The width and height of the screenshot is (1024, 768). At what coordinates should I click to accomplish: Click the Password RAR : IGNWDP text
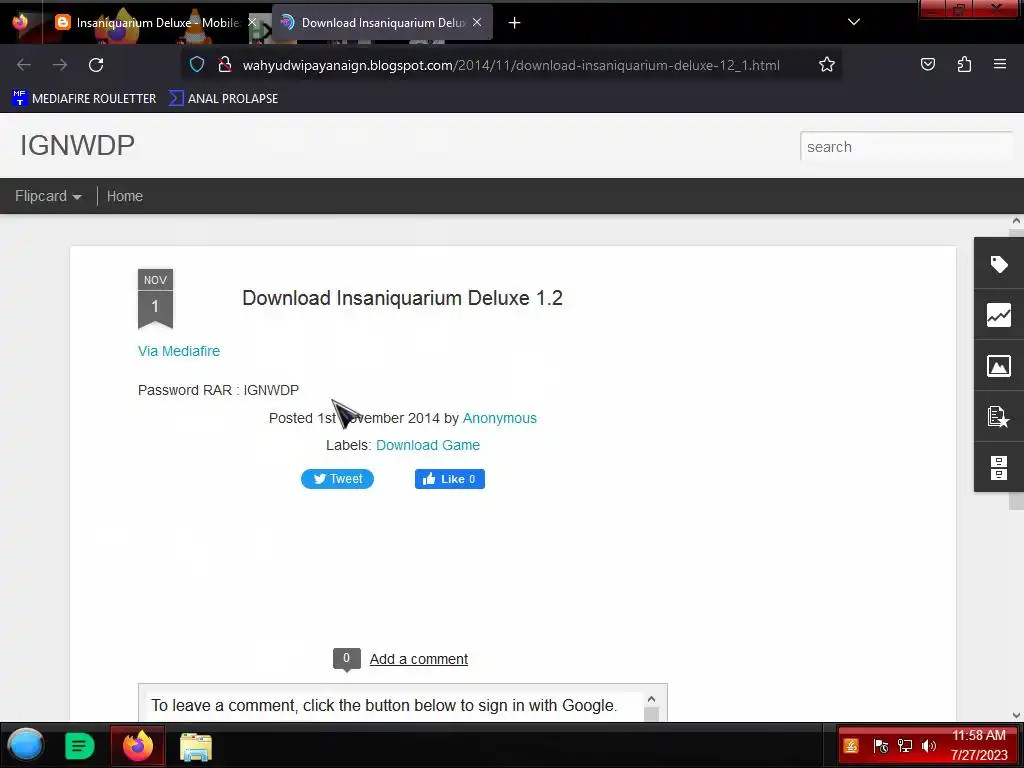(x=218, y=390)
